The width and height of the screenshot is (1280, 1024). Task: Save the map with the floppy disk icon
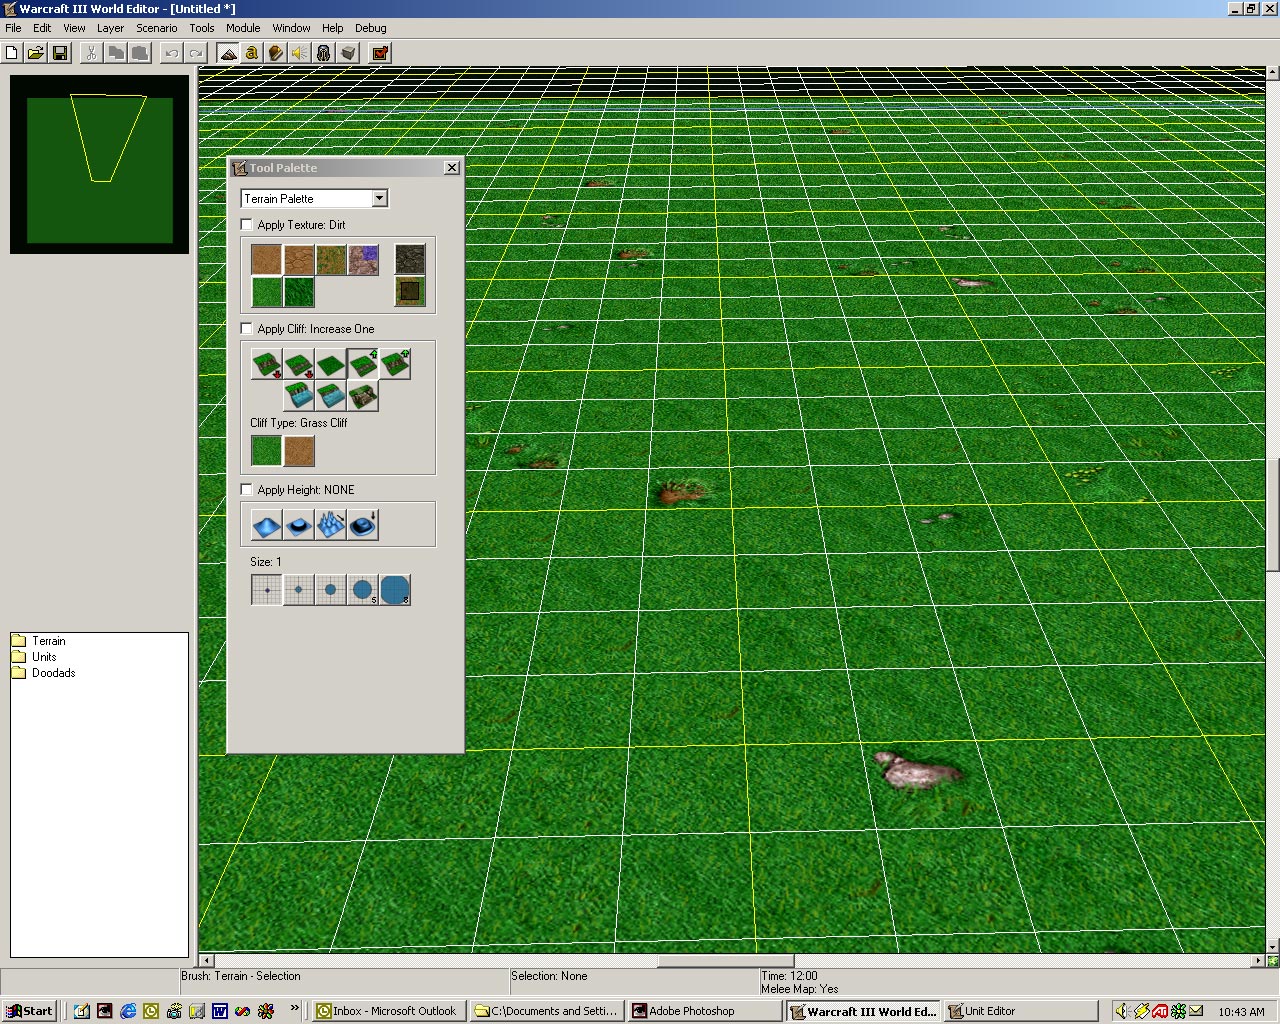[60, 53]
